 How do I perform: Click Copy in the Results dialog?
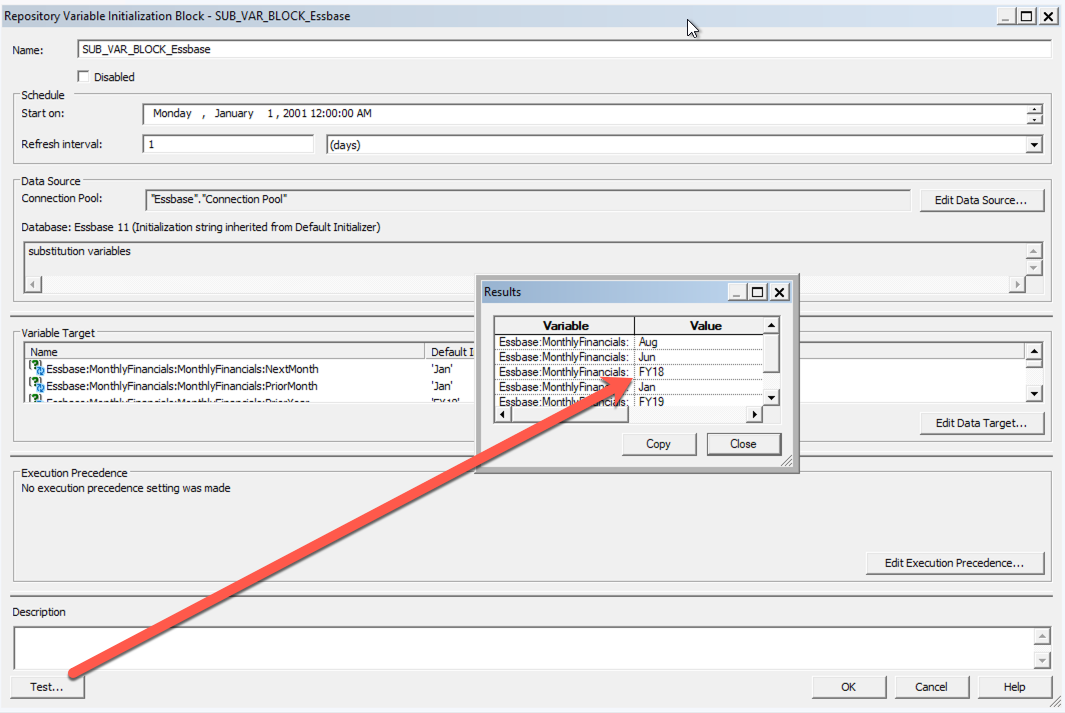click(658, 444)
